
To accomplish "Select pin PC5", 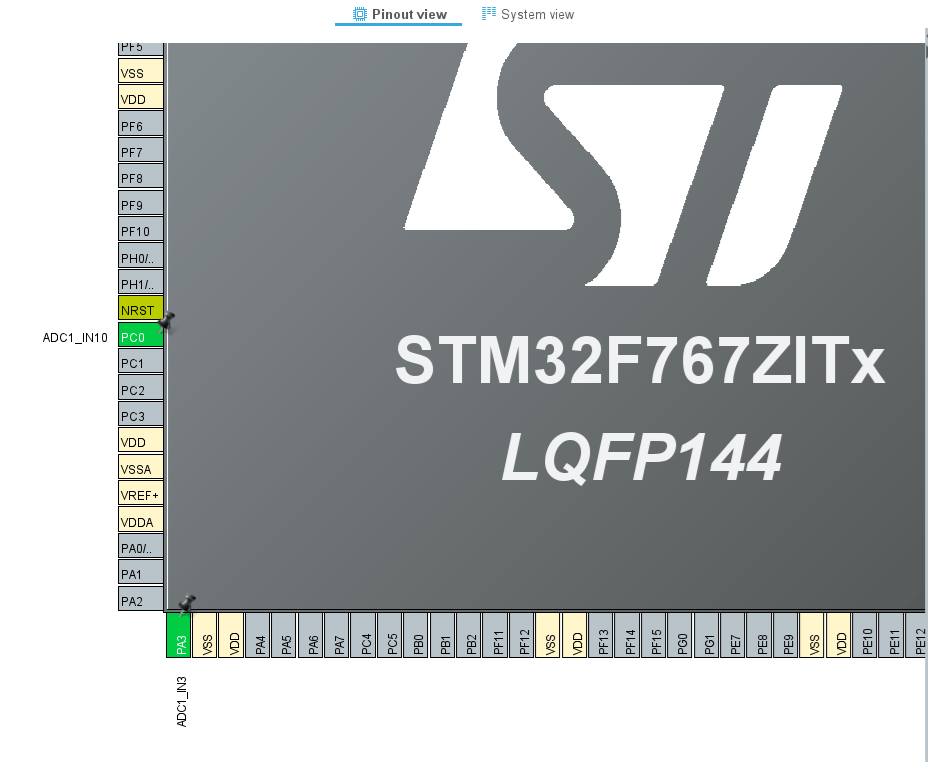I will pyautogui.click(x=389, y=635).
